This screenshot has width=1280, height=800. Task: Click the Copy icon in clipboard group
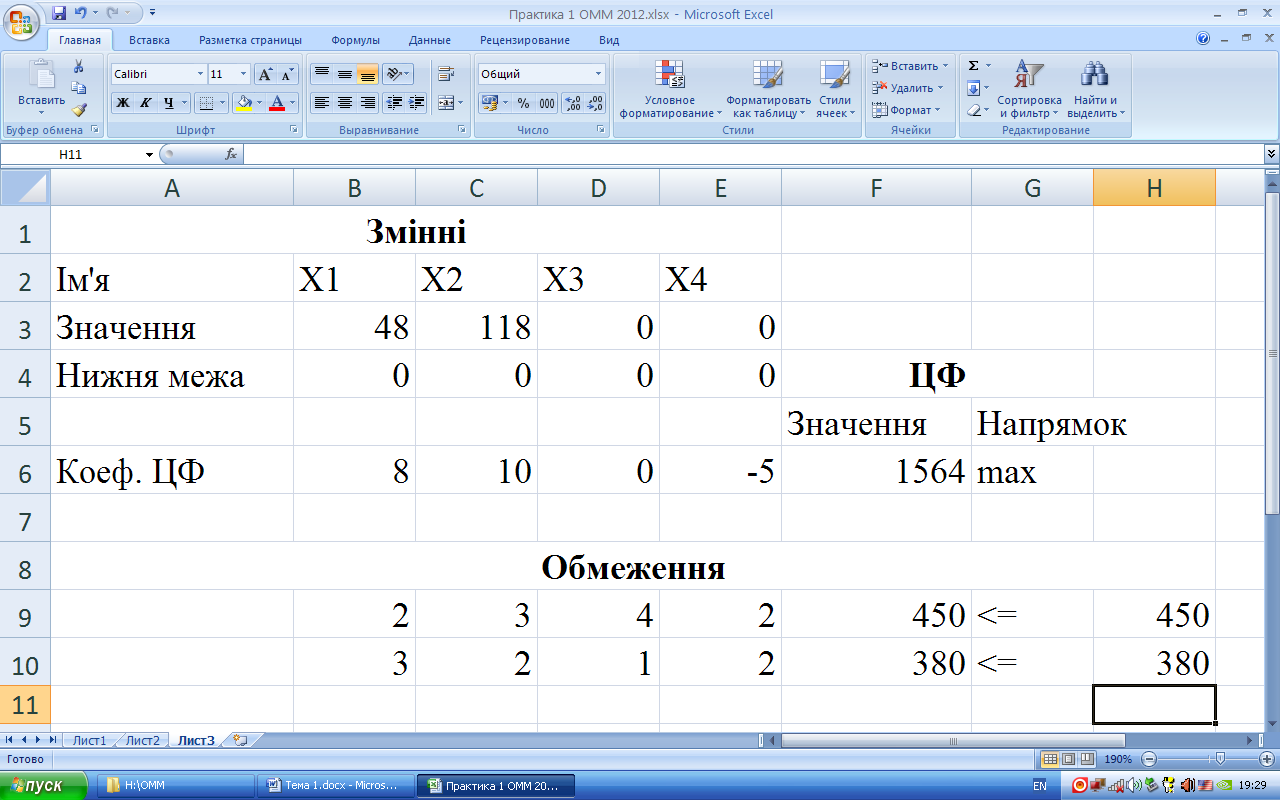[79, 88]
